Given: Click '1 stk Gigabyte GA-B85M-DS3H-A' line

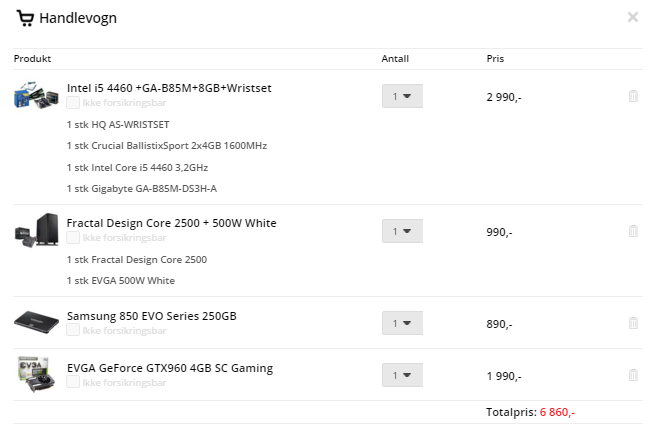Looking at the screenshot, I should click(x=142, y=189).
